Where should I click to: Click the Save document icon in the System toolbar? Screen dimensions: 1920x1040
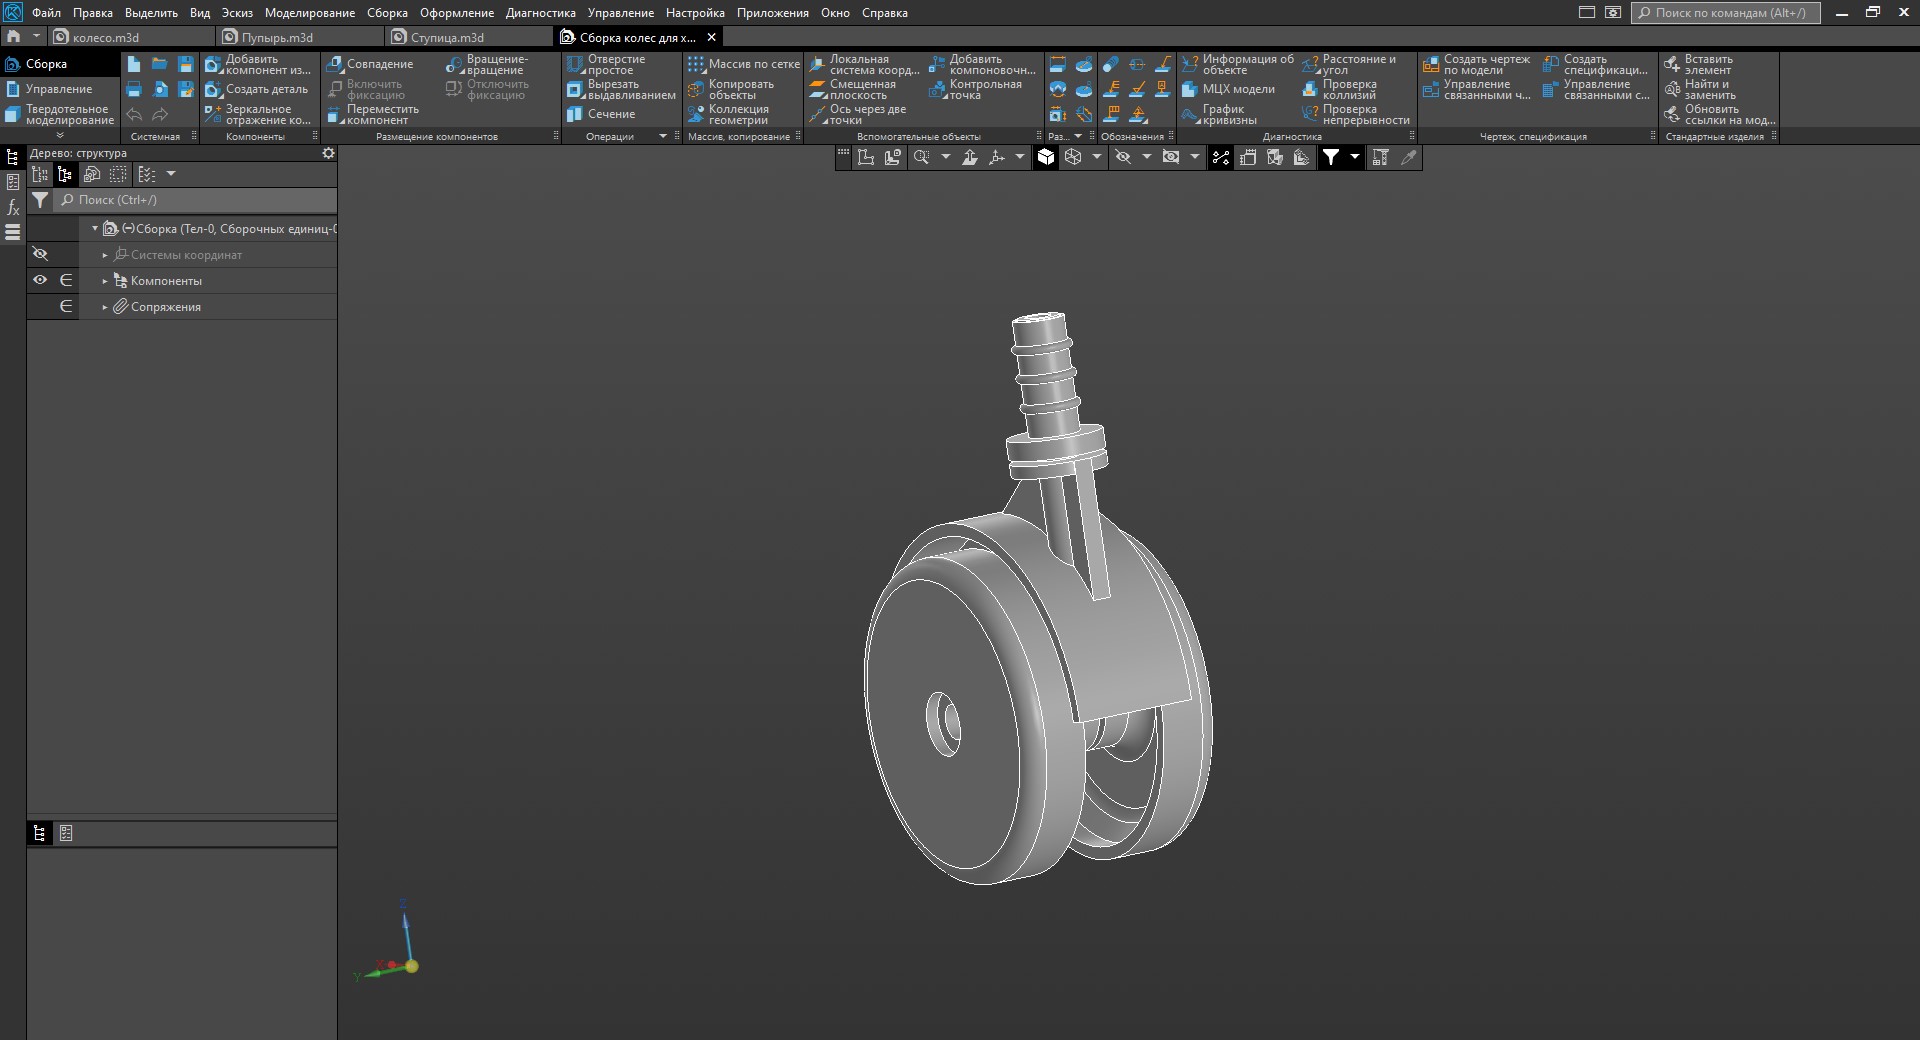[185, 64]
